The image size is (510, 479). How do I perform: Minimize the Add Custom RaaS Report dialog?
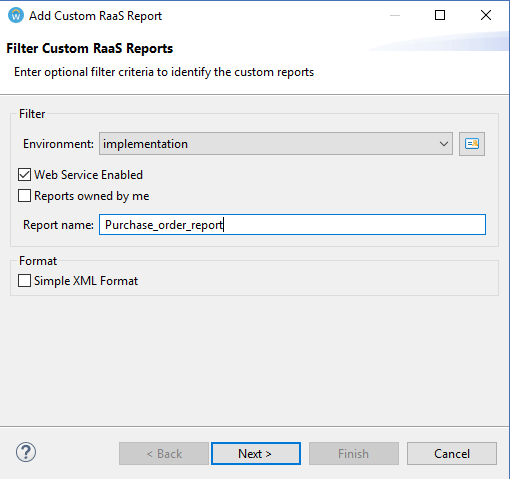[395, 15]
